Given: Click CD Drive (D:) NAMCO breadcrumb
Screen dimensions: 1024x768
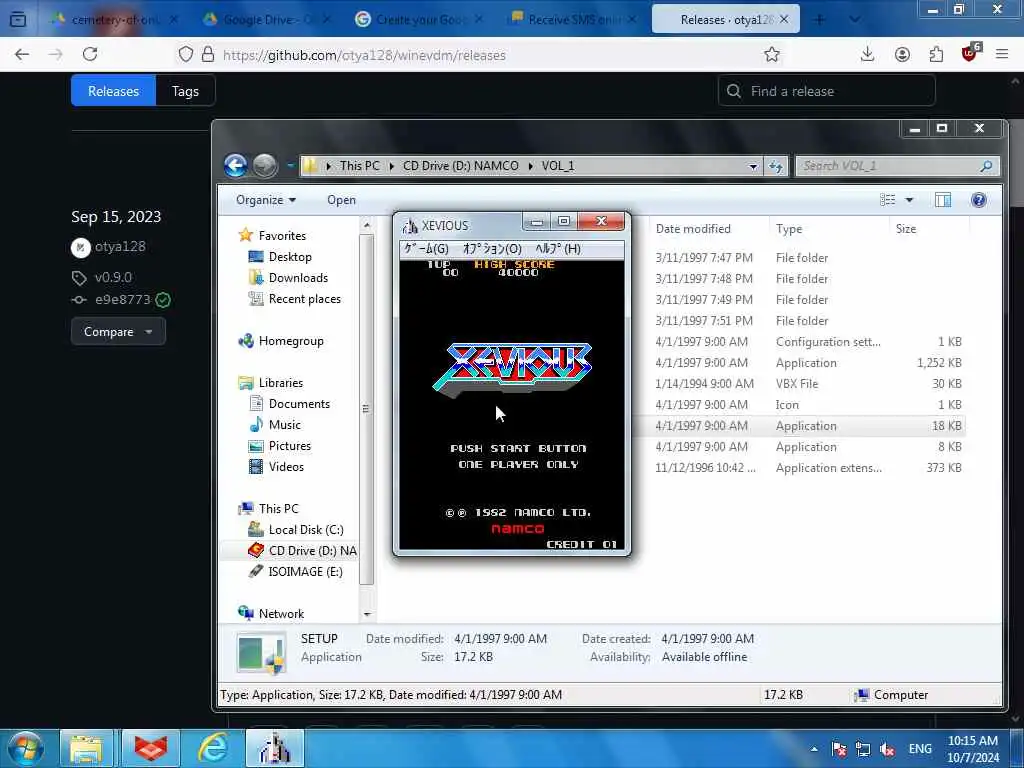Looking at the screenshot, I should (x=460, y=166).
